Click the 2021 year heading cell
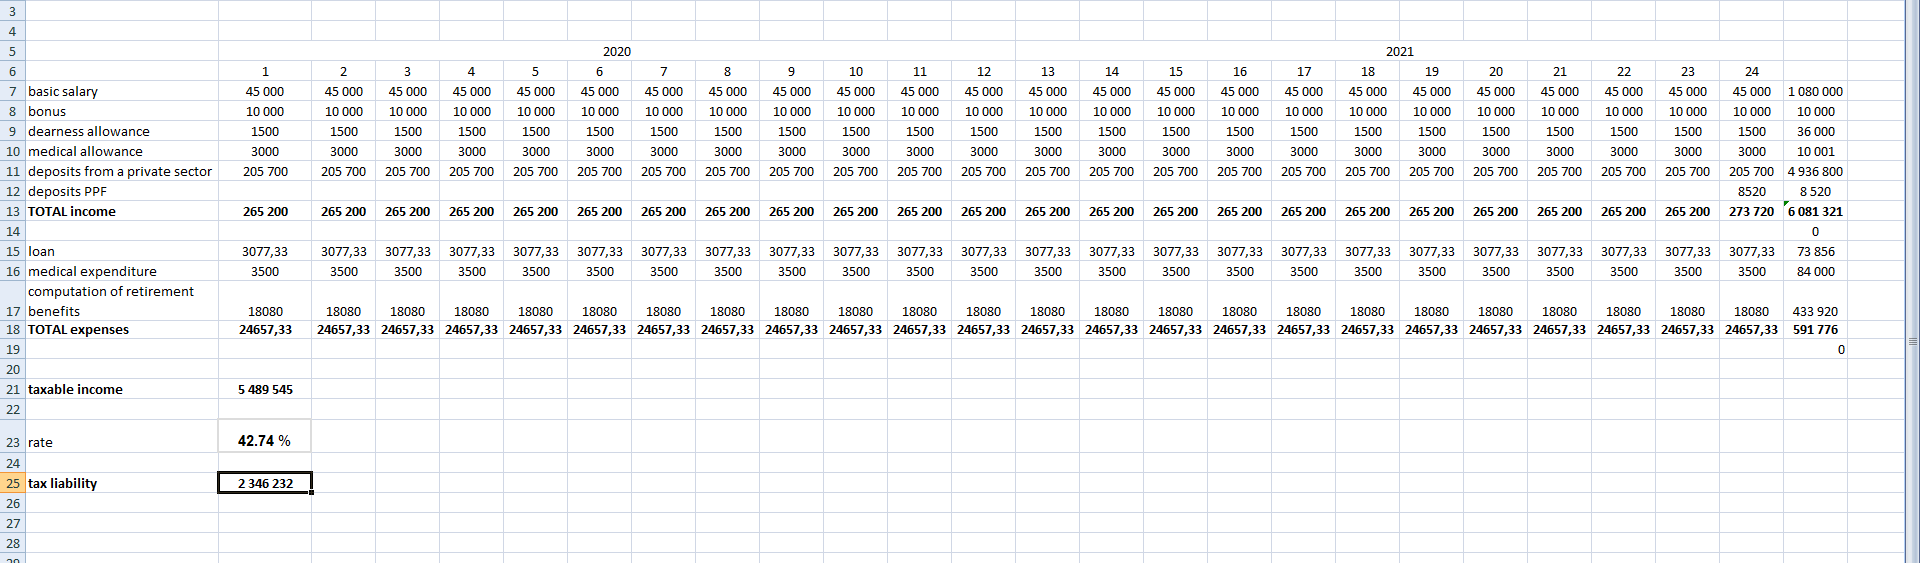1920x563 pixels. click(1399, 51)
